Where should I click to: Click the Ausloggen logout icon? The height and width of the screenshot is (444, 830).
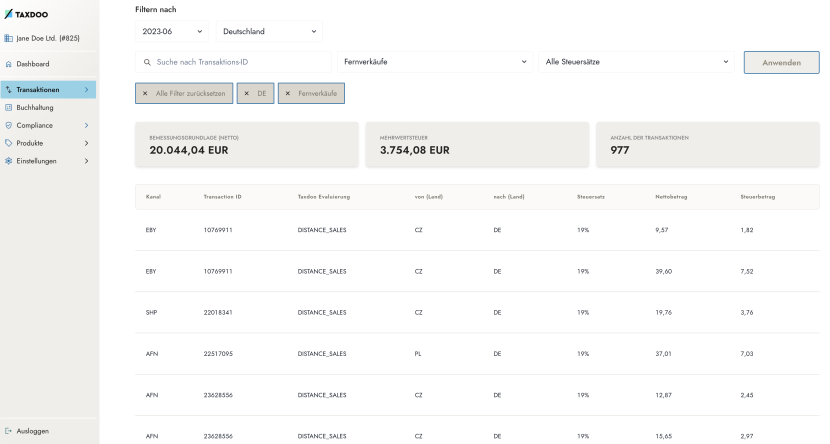[8, 431]
